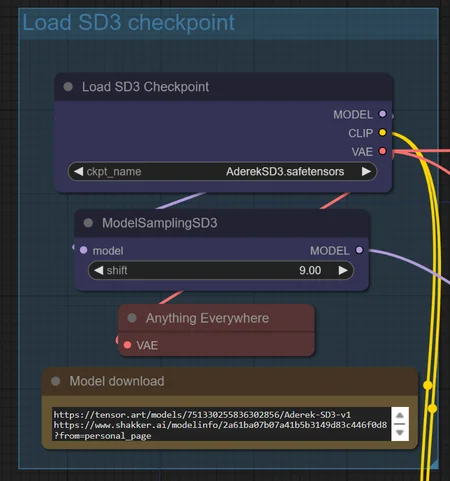Viewport: 450px width, 481px height.
Task: Collapse the Model download note via its dot
Action: (x=56, y=381)
